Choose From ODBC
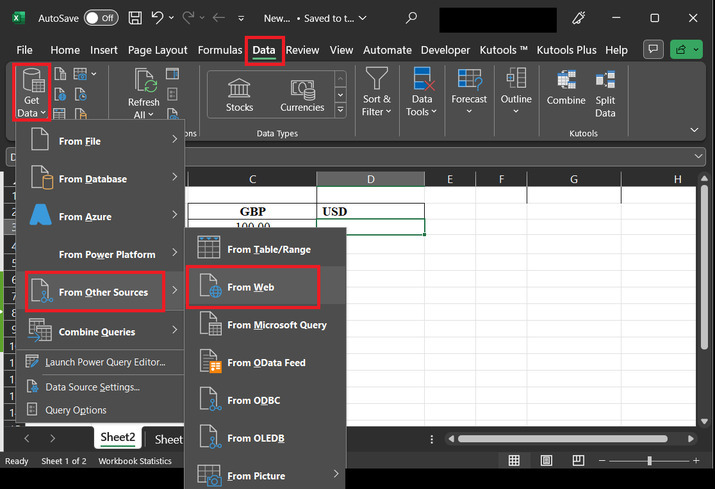715x489 pixels. pyautogui.click(x=265, y=400)
